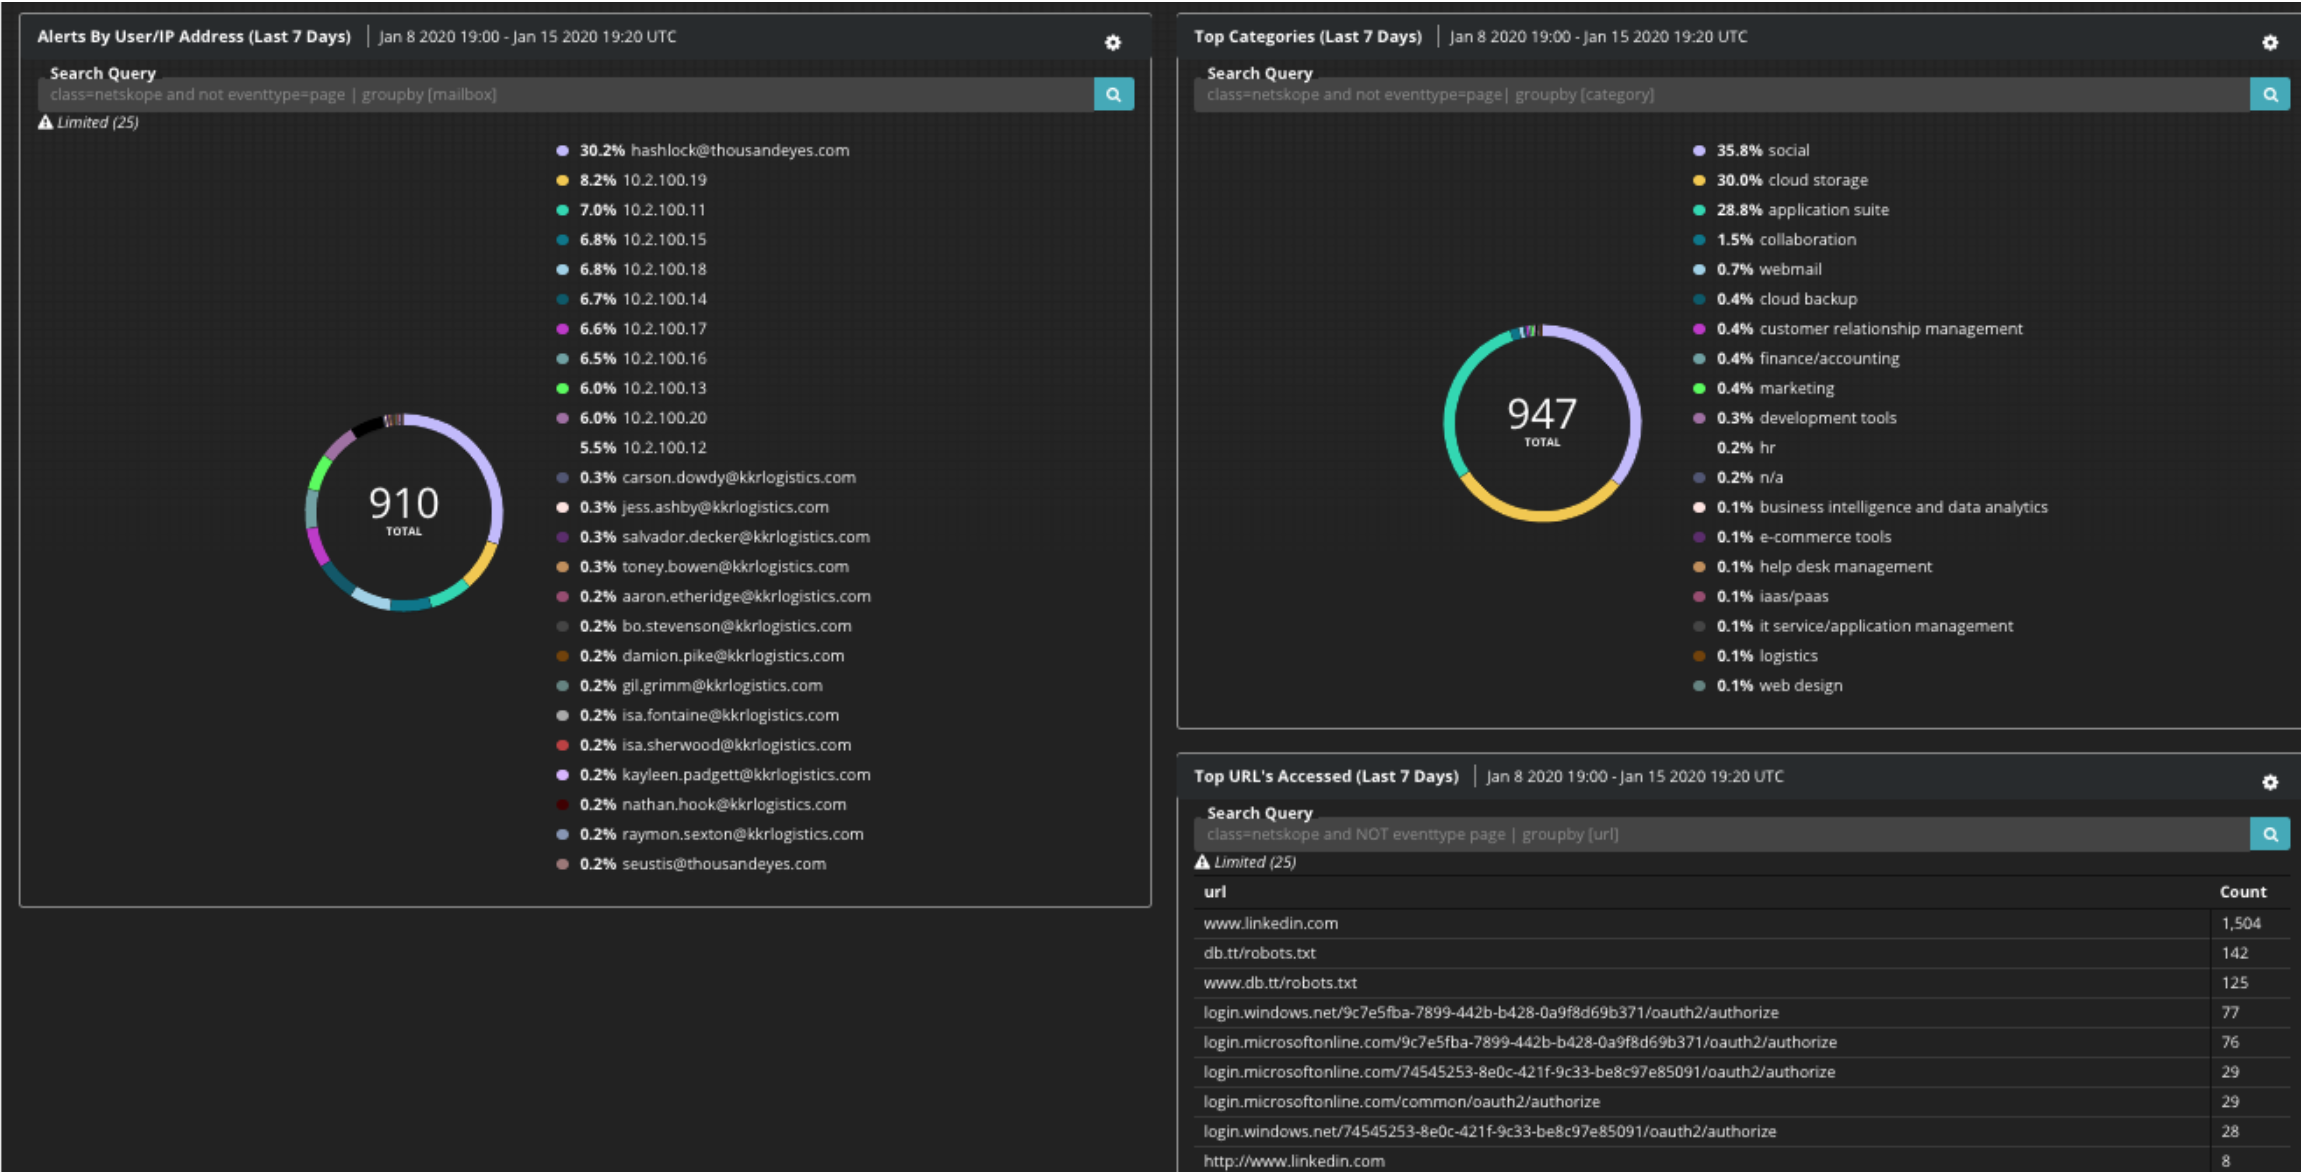This screenshot has height=1174, width=2302.
Task: Select marketing category legend entry
Action: pyautogui.click(x=1763, y=388)
